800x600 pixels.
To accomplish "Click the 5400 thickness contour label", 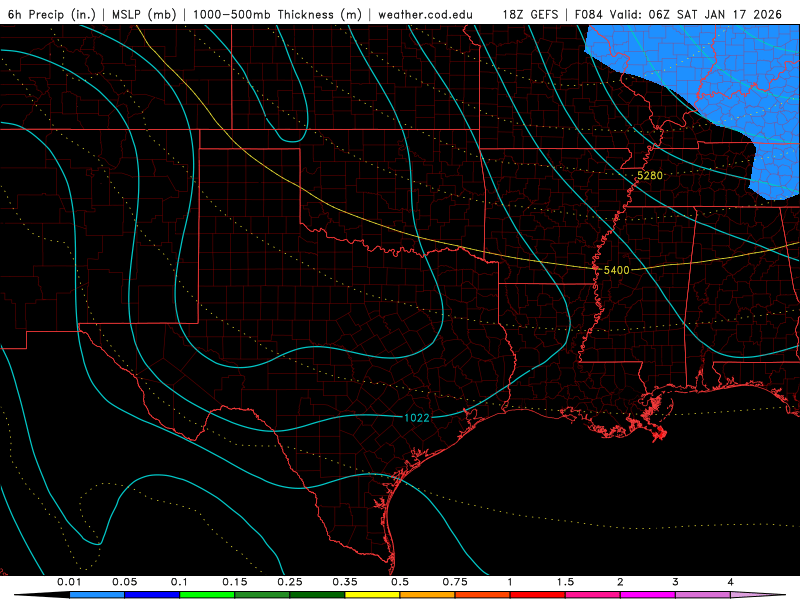I will [616, 270].
